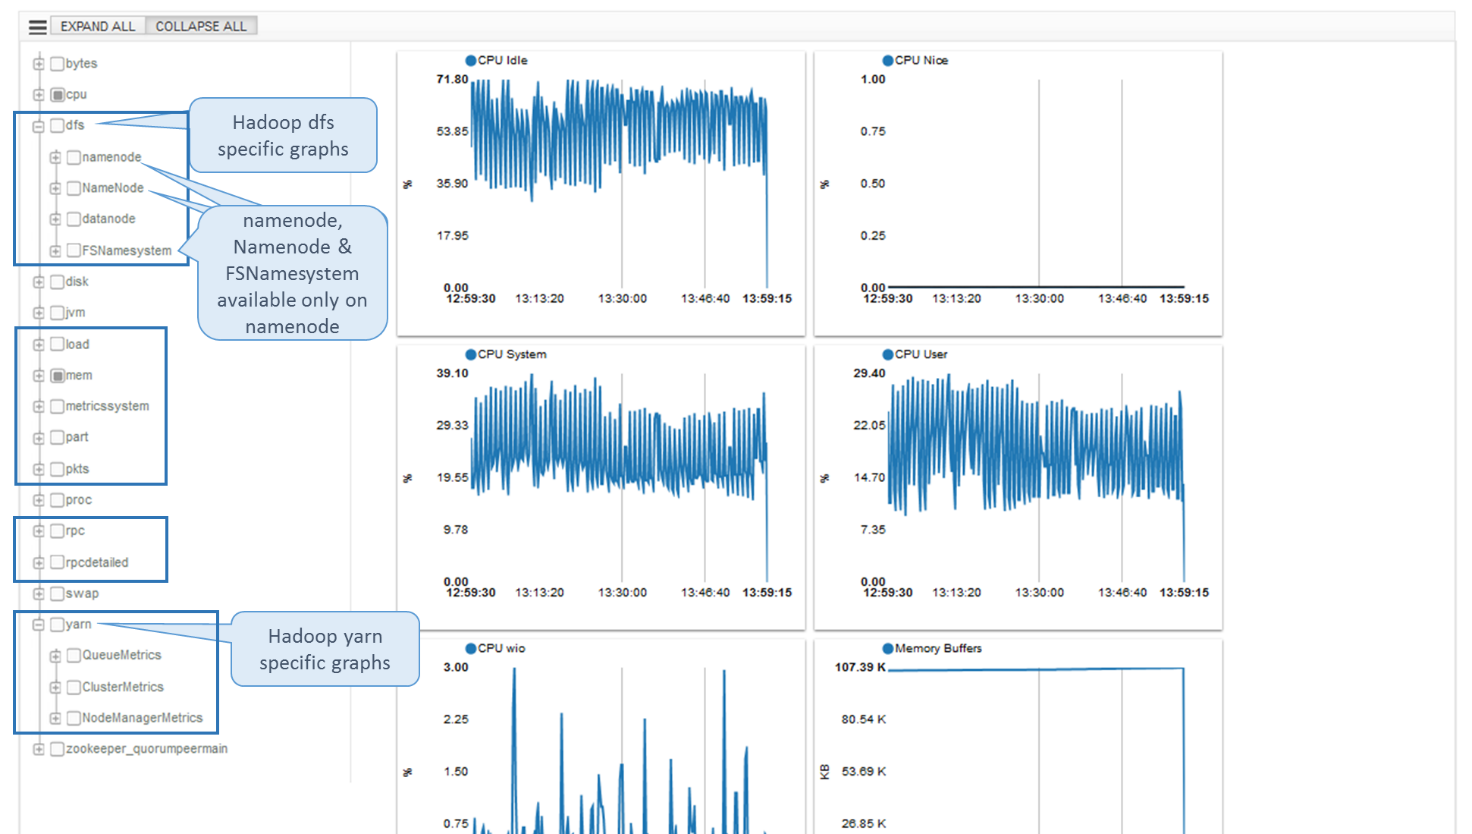Click the CPU Idle legend dot
1472x834 pixels.
(x=471, y=61)
